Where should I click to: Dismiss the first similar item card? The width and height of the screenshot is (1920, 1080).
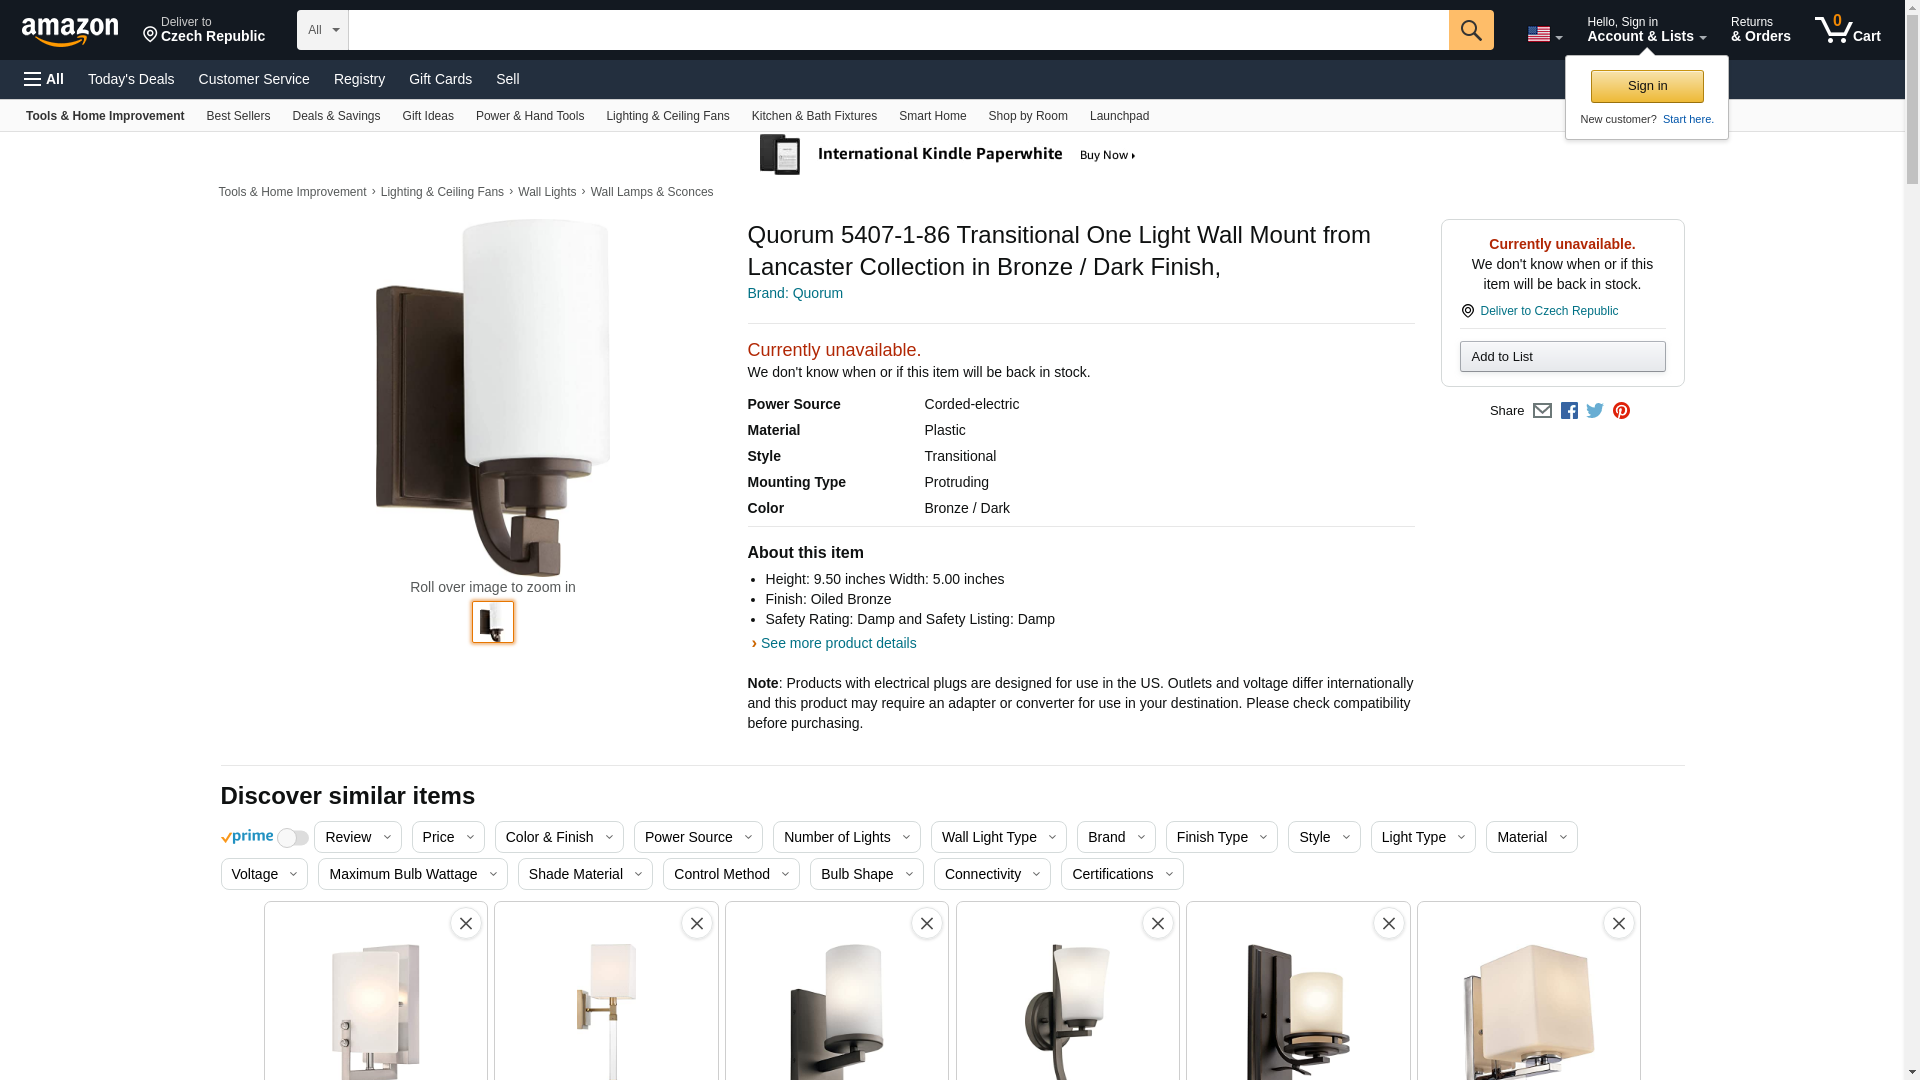pos(466,923)
